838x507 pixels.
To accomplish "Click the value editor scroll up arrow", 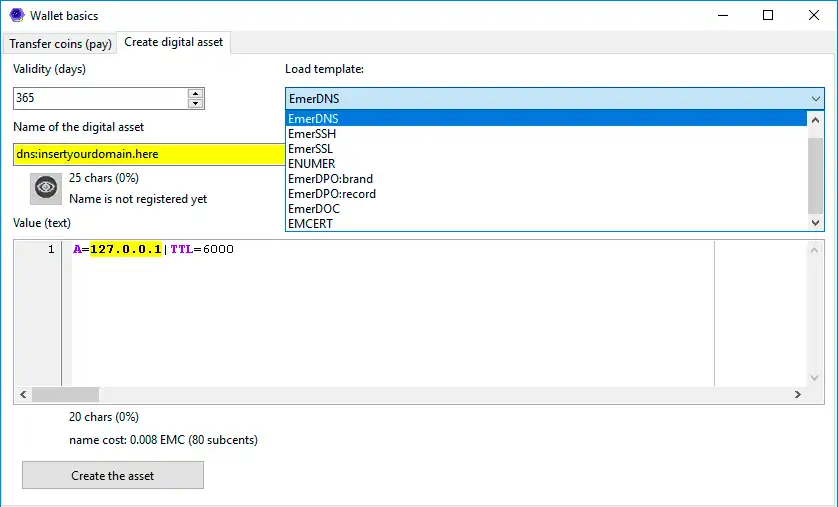I will [814, 249].
